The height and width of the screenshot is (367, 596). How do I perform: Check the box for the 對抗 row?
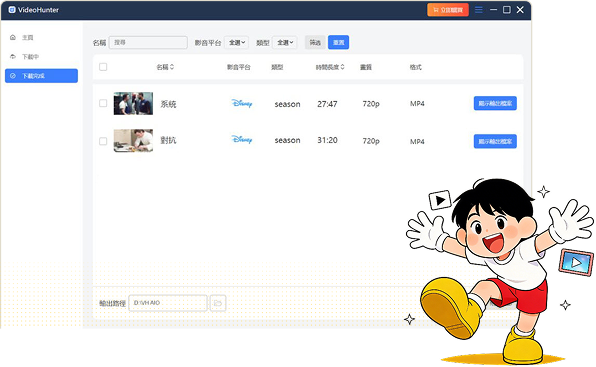(x=103, y=141)
